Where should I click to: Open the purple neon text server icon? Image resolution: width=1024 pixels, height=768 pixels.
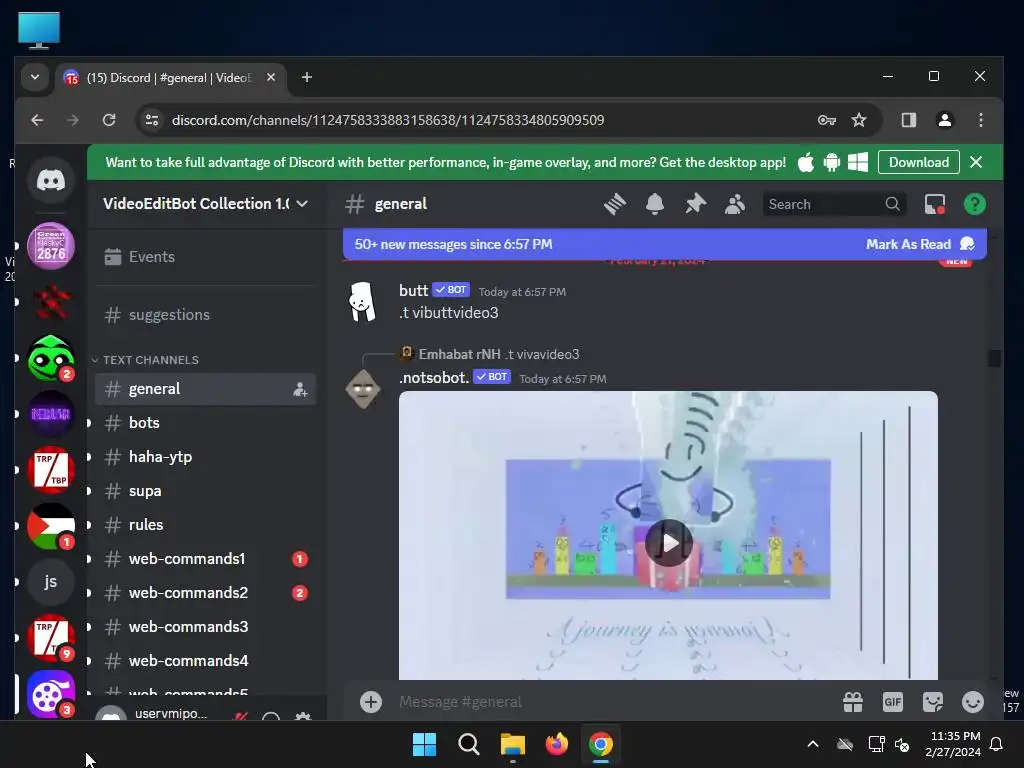pos(51,414)
